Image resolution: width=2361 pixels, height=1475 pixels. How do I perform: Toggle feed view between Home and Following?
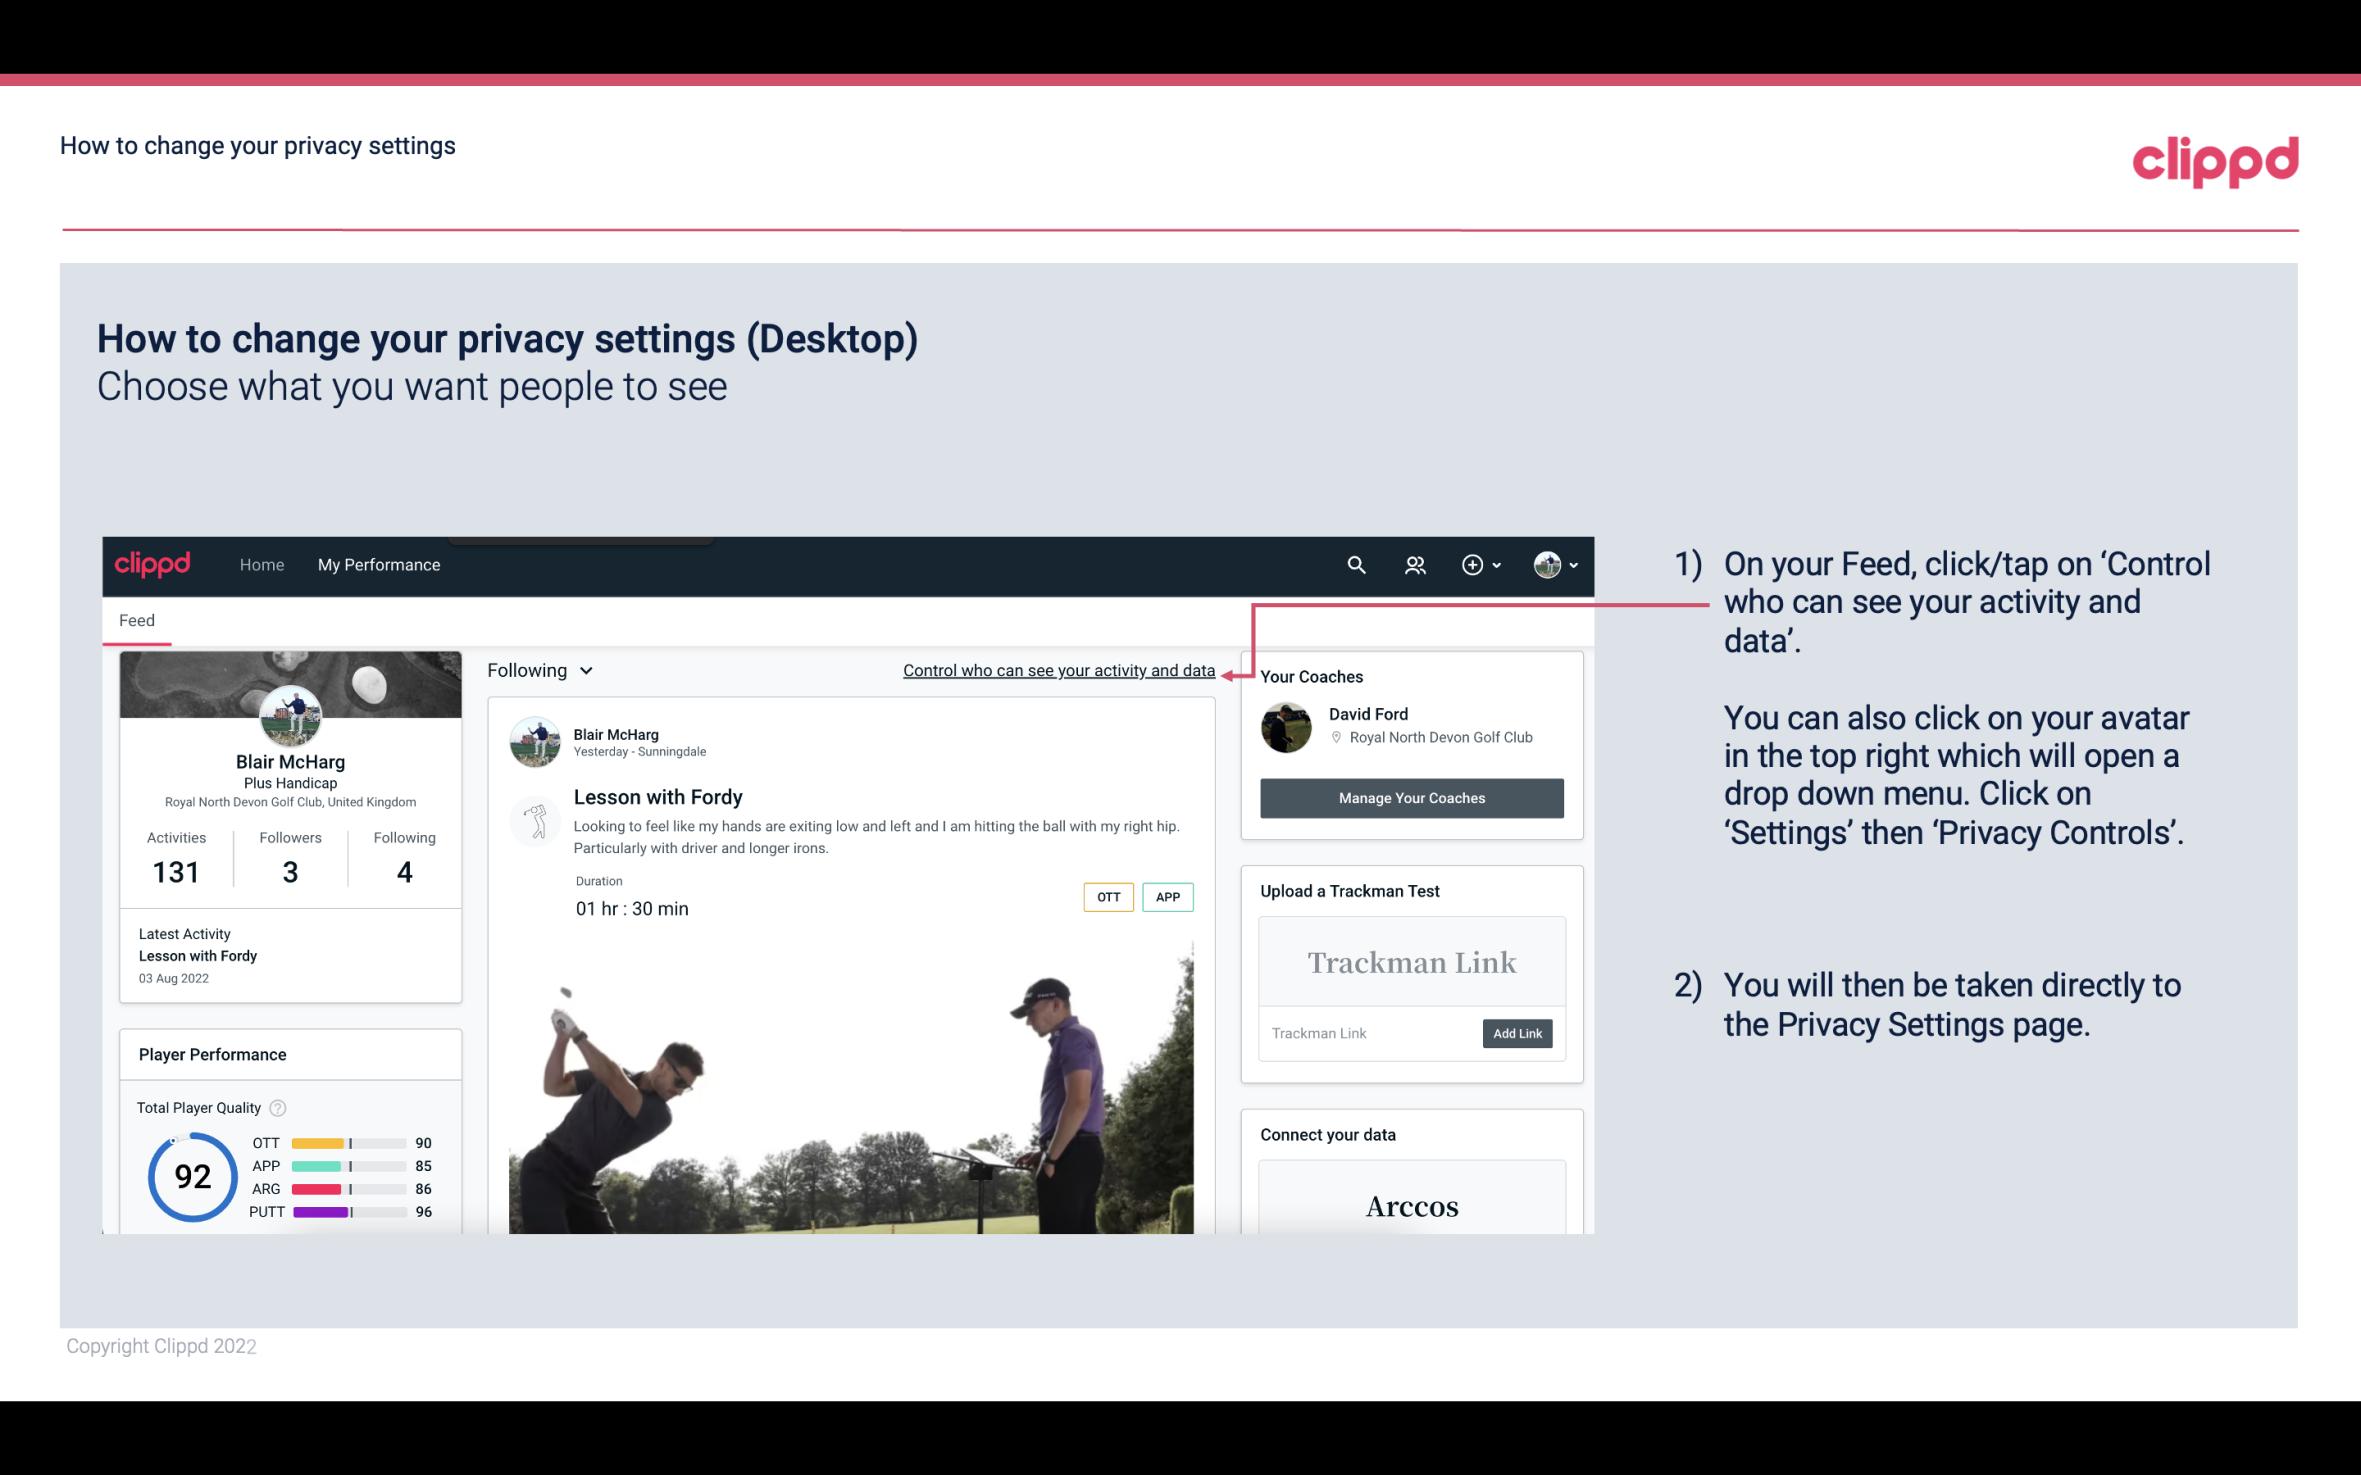(537, 668)
